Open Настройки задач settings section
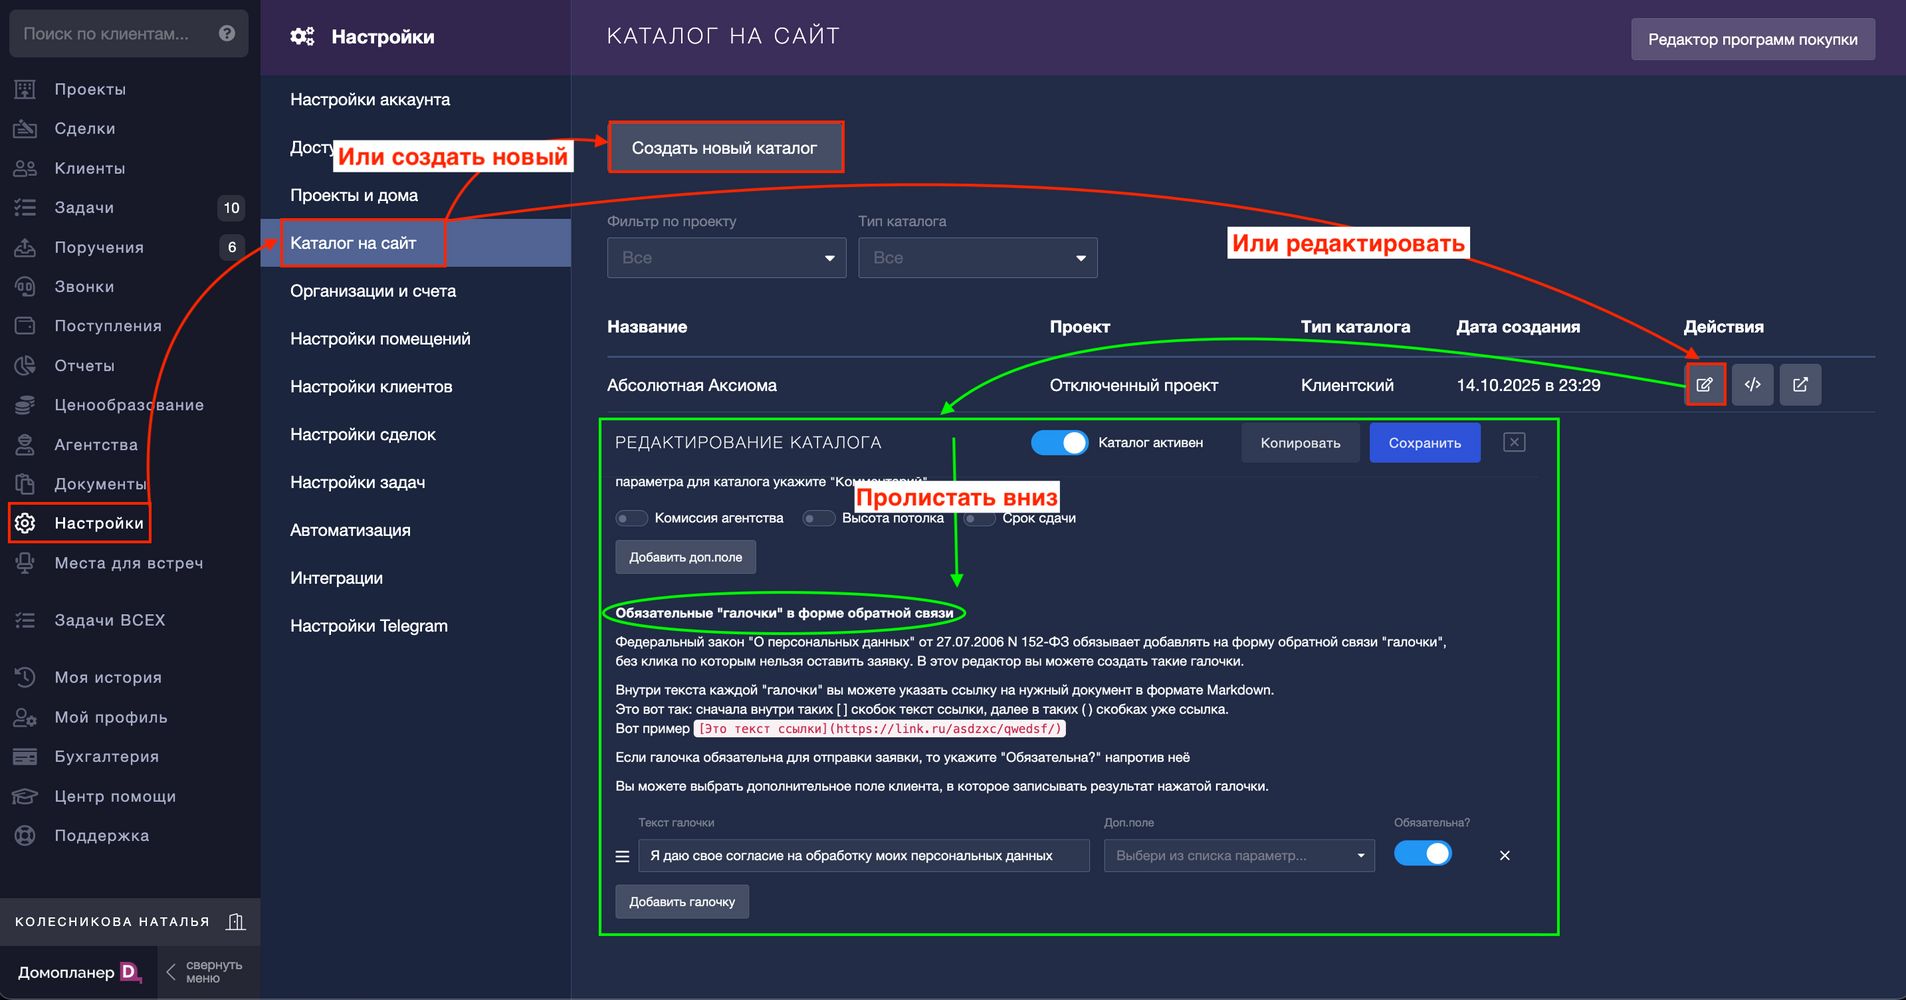This screenshot has width=1906, height=1000. (358, 483)
